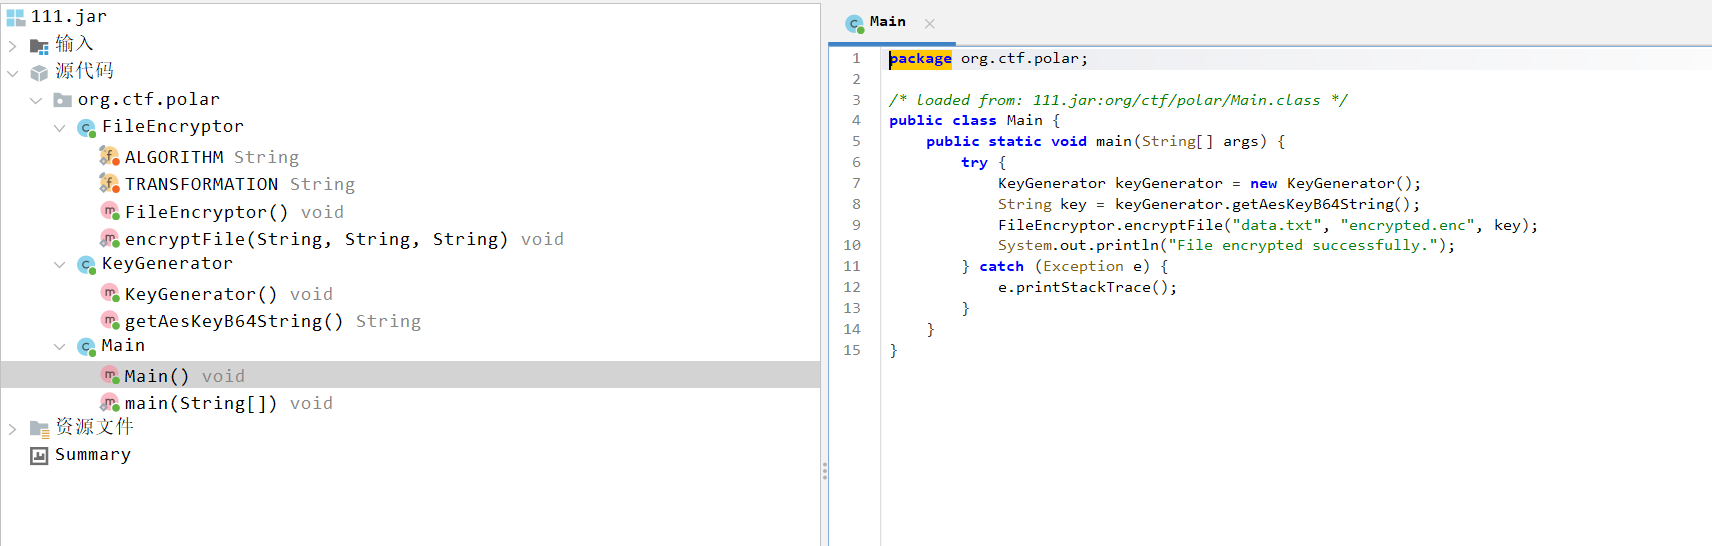This screenshot has height=546, width=1712.
Task: Click the encryptFile method icon
Action: coord(110,238)
